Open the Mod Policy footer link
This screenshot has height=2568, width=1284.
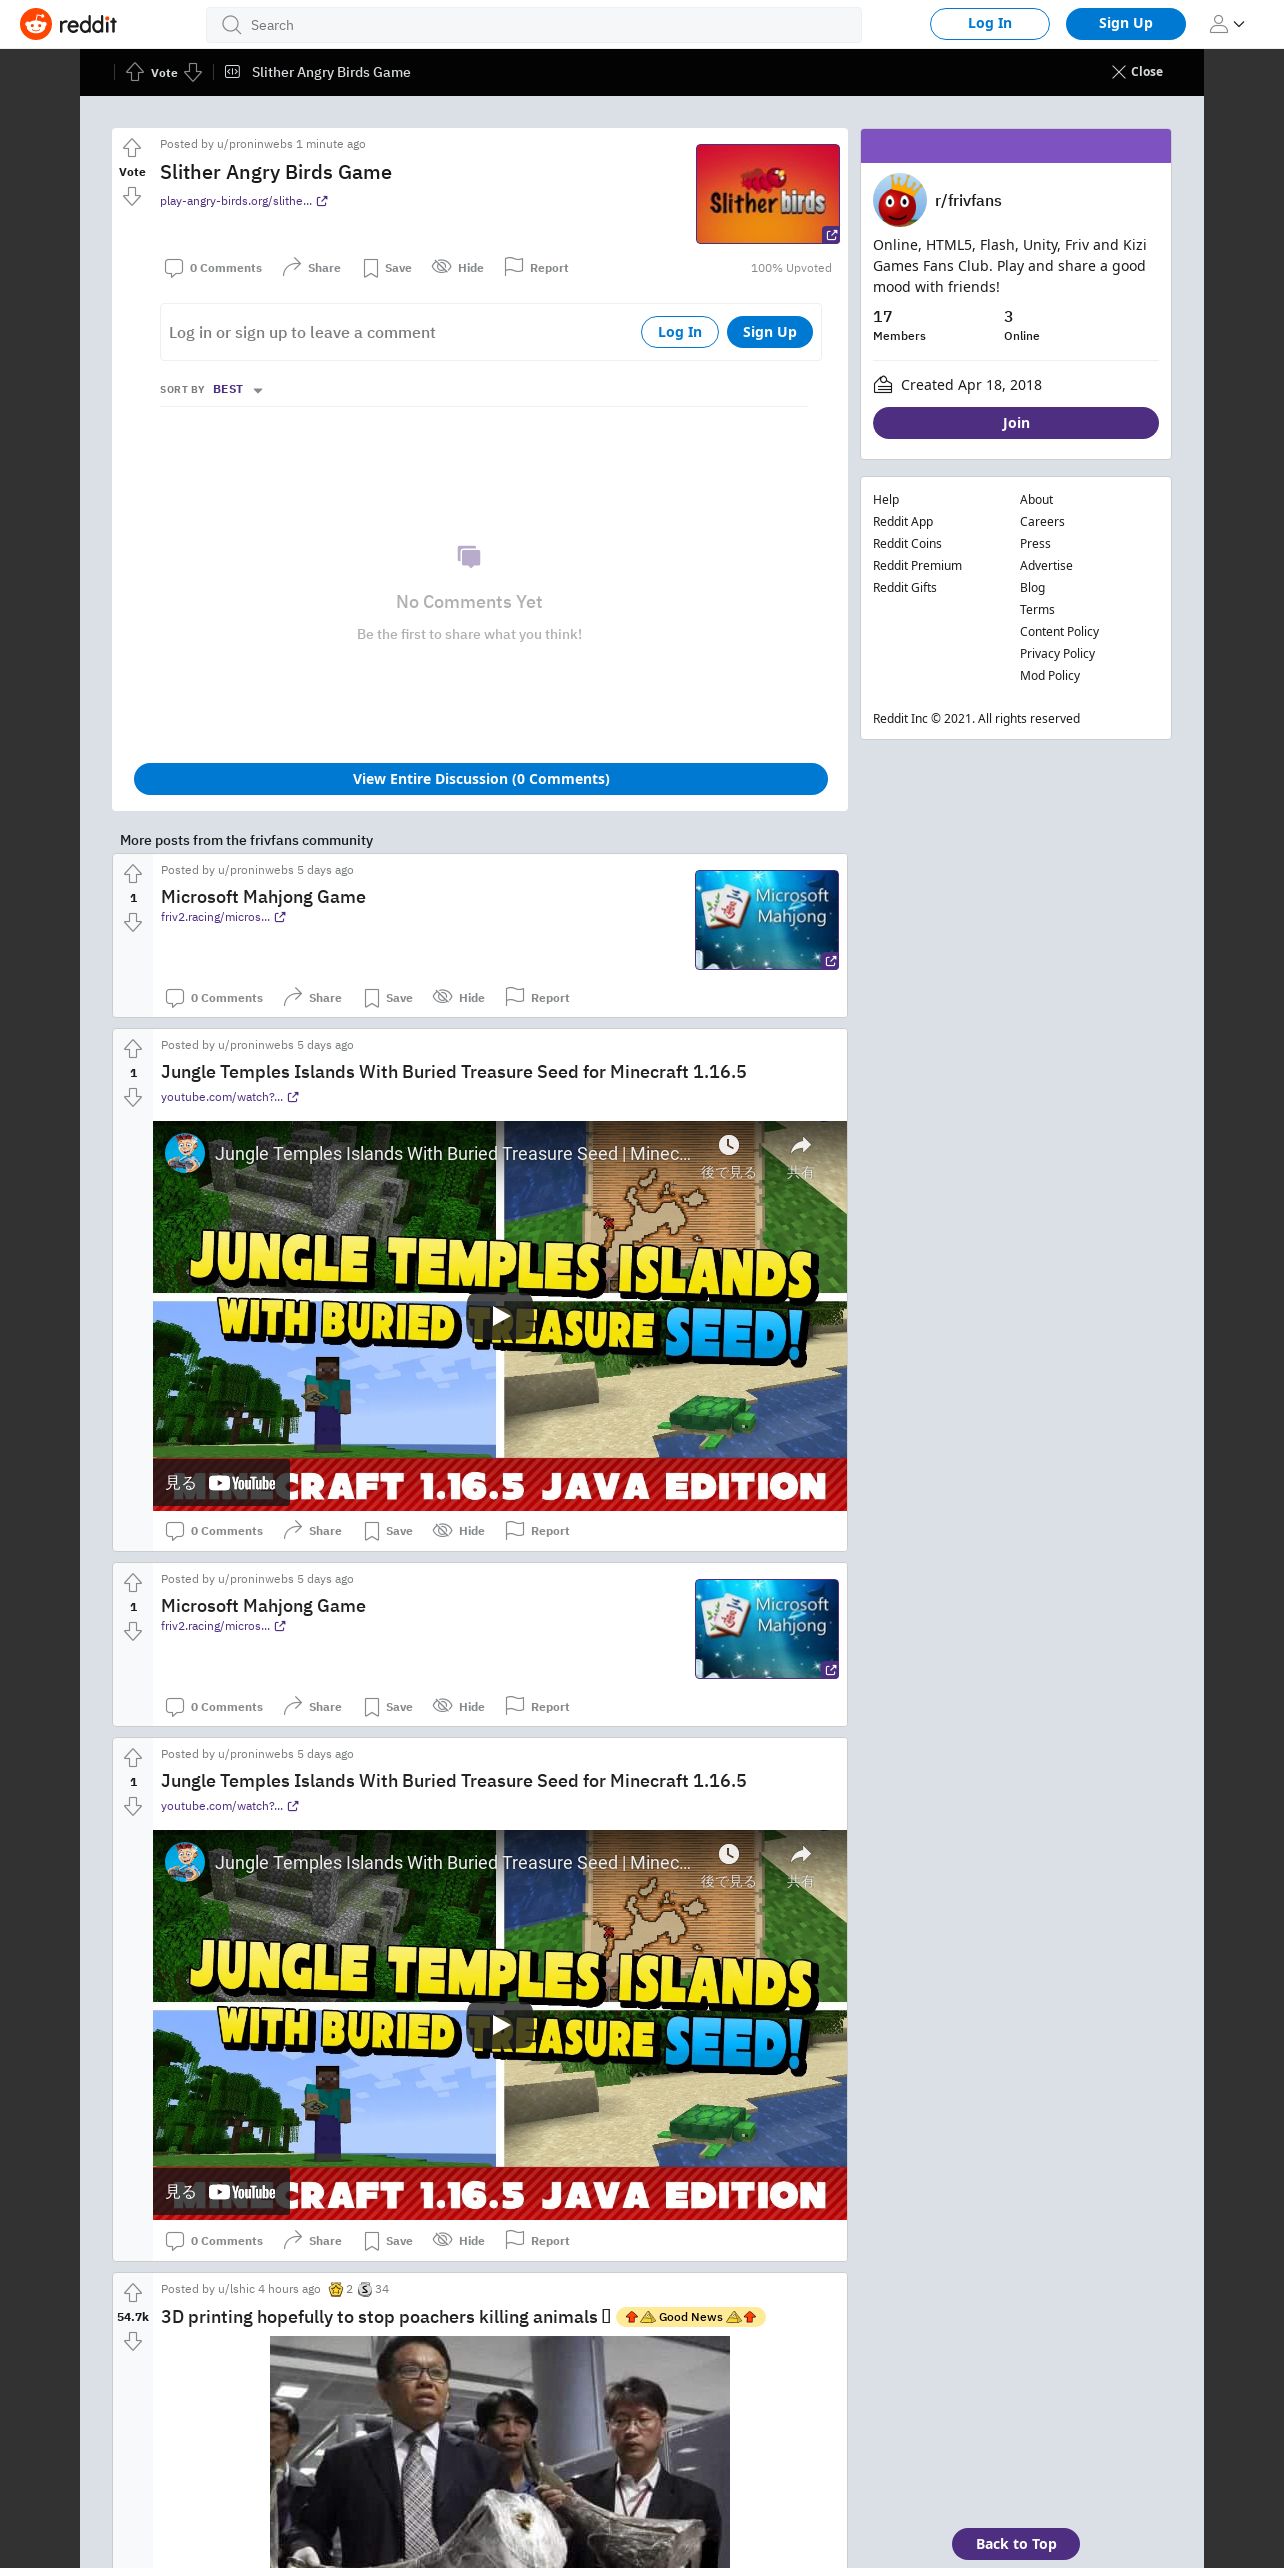click(1050, 676)
